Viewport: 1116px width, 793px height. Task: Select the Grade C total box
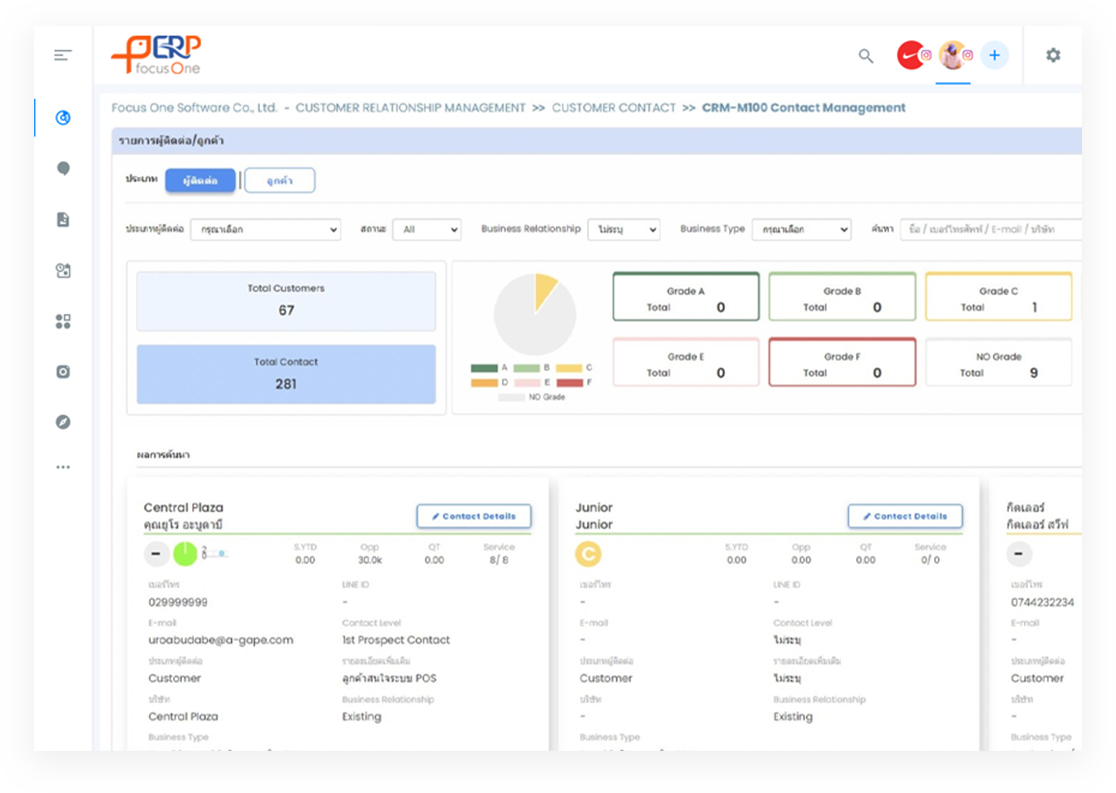click(999, 297)
